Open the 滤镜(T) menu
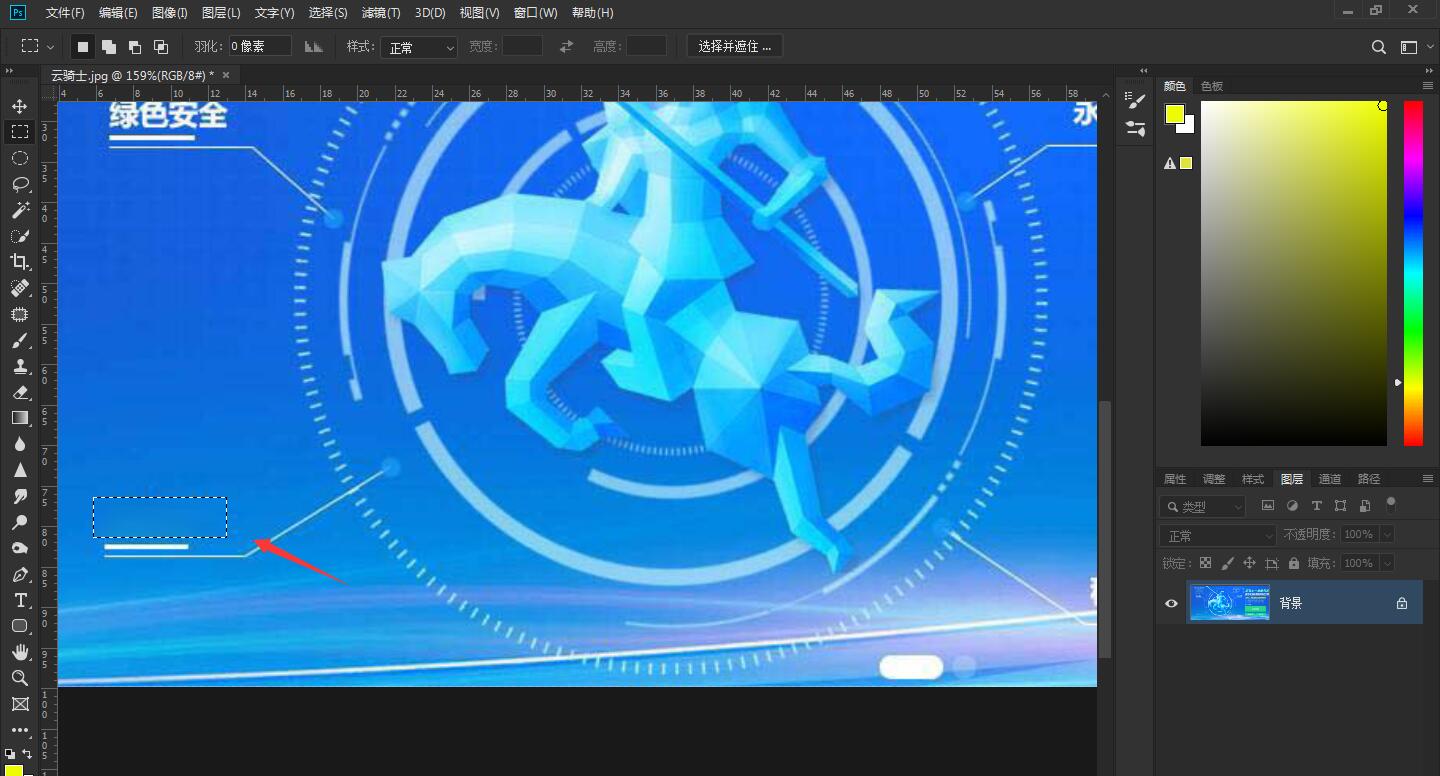The width and height of the screenshot is (1440, 776). click(x=381, y=13)
